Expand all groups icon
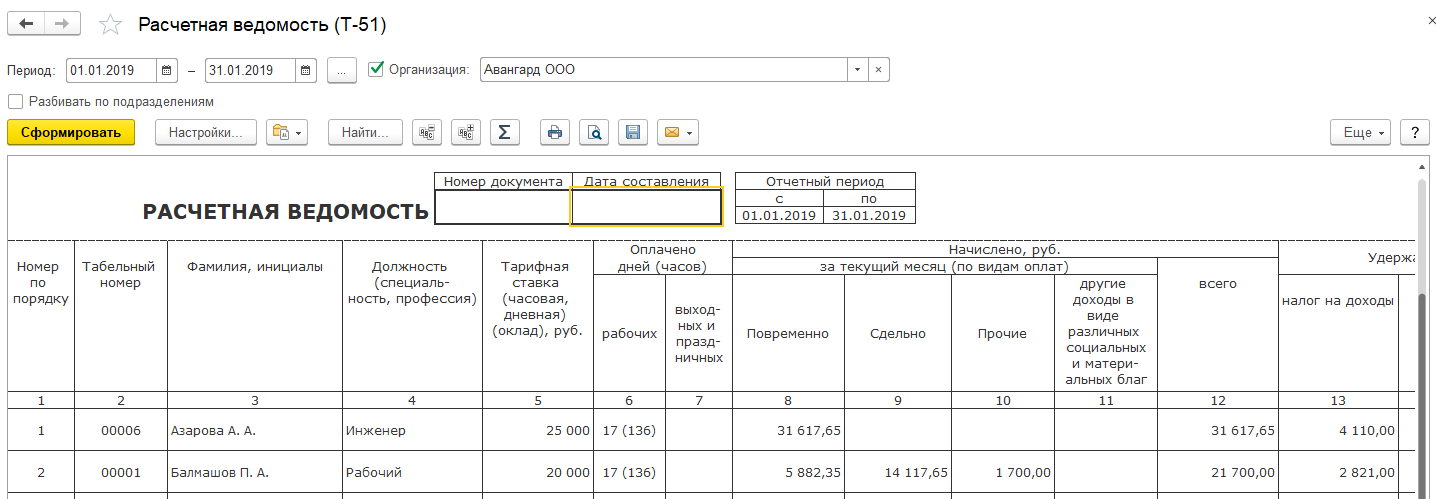 (466, 132)
